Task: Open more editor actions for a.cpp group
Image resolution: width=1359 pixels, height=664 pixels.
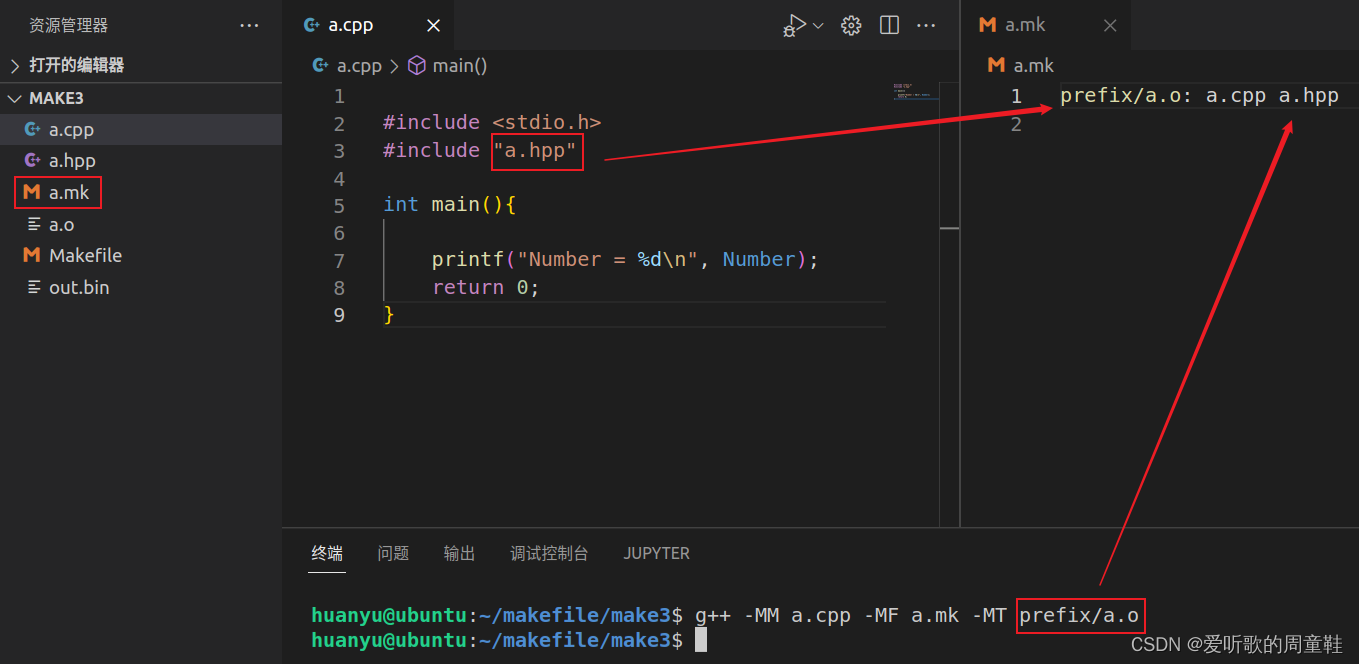Action: coord(927,25)
